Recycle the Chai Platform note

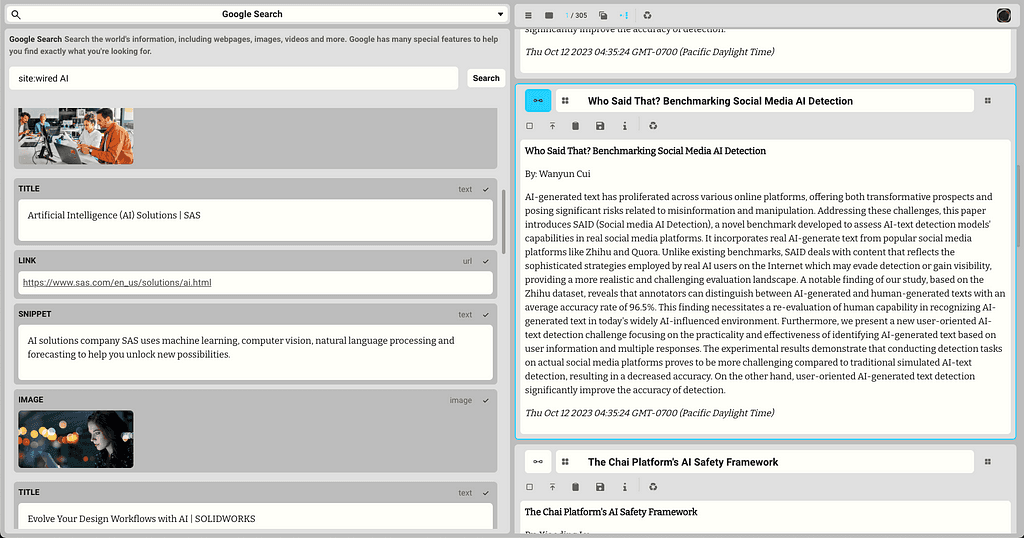click(x=653, y=487)
